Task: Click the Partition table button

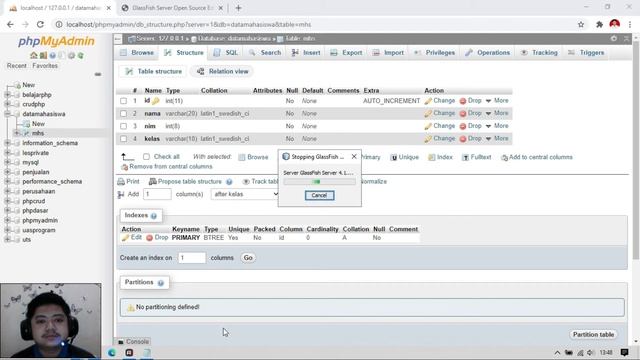Action: (593, 335)
